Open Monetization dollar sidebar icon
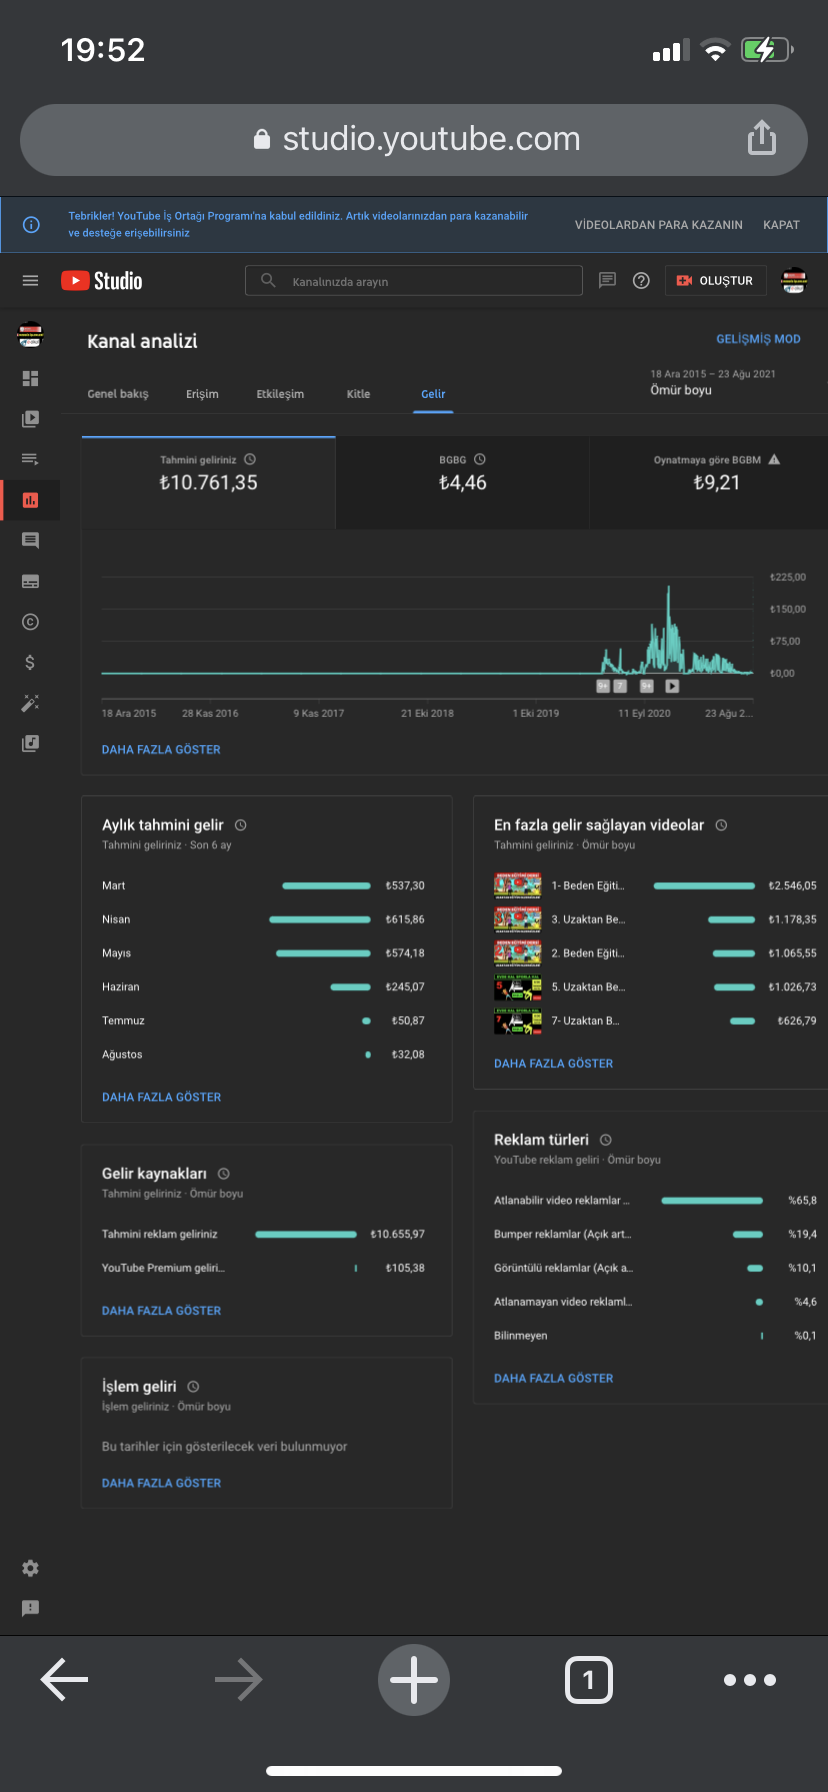The width and height of the screenshot is (828, 1792). point(30,662)
